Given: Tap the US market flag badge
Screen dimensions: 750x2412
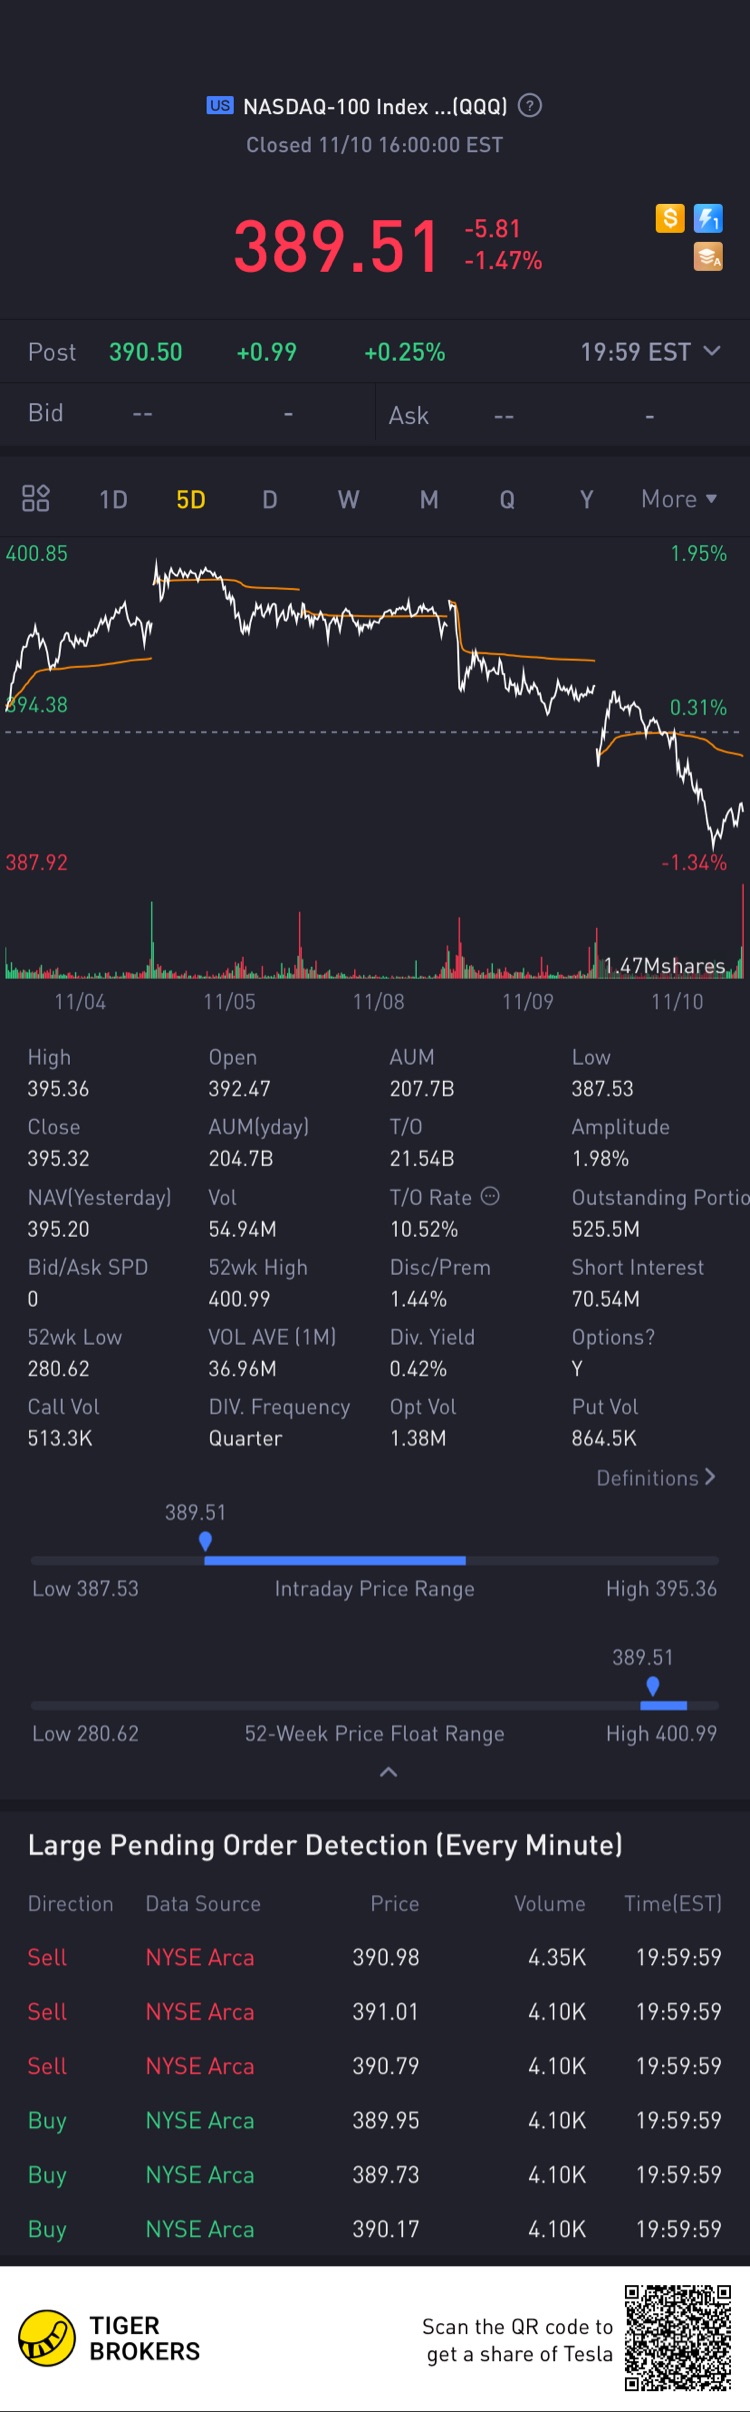Looking at the screenshot, I should click(220, 105).
